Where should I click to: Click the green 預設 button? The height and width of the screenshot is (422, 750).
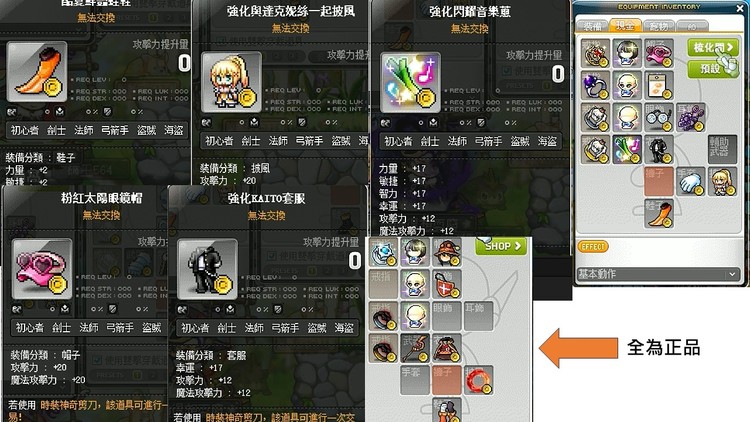click(x=713, y=69)
